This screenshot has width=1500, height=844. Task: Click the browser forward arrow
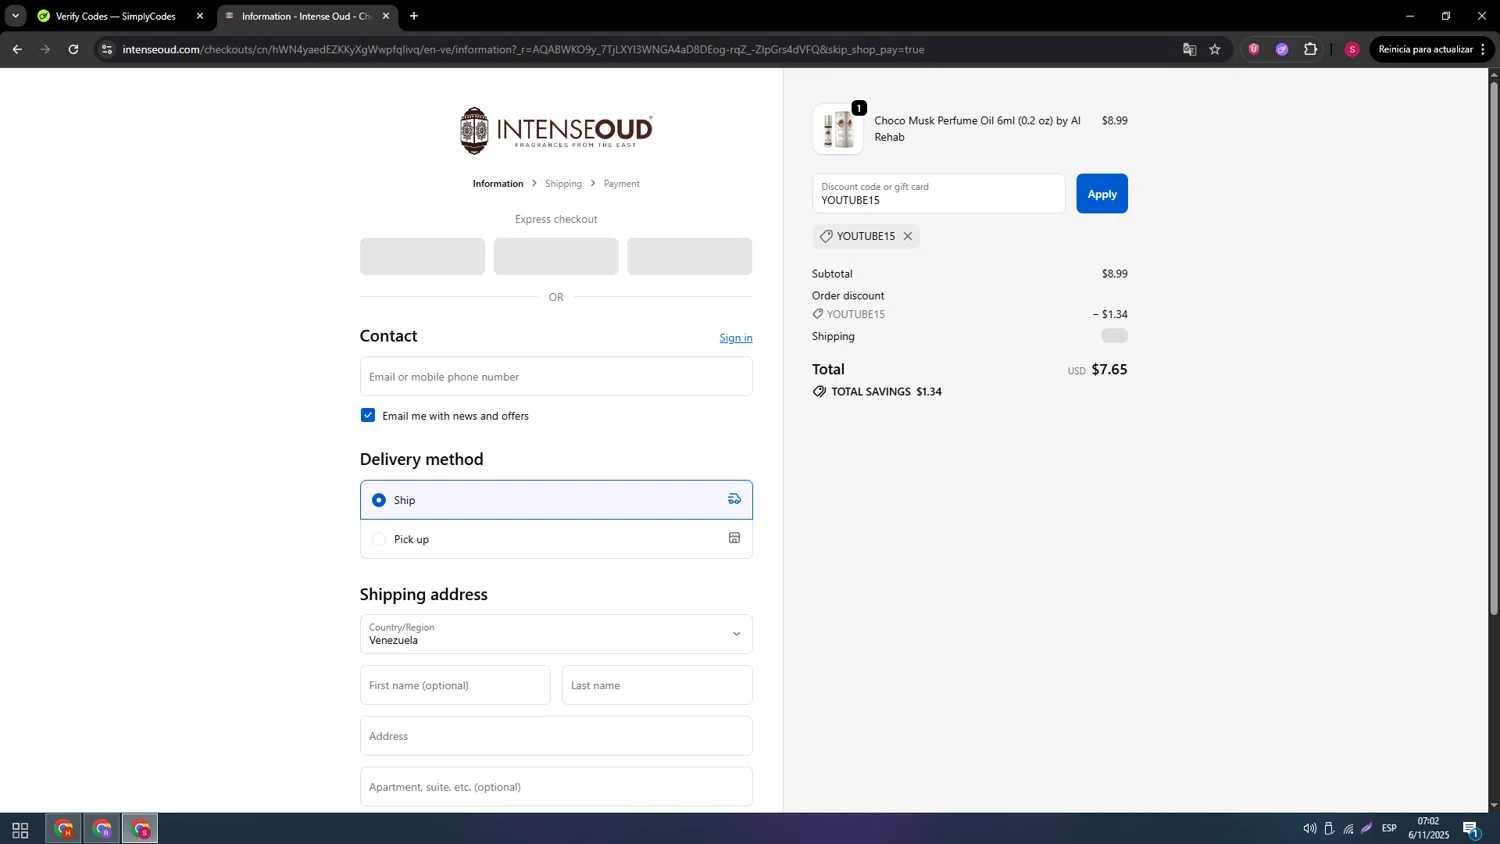click(45, 49)
